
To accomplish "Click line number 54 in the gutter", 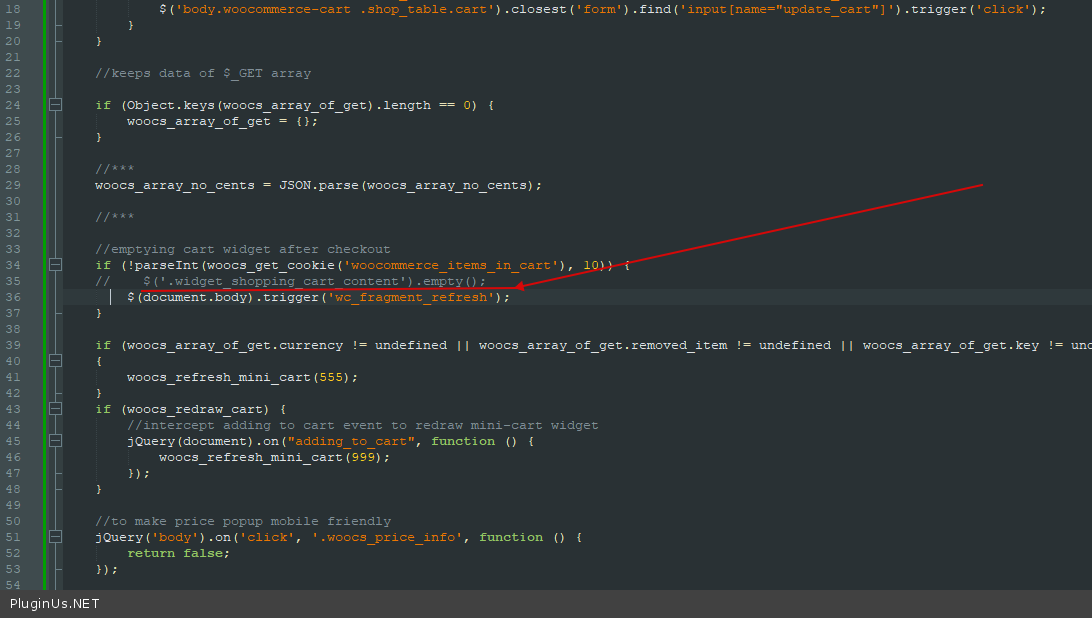I will 13,585.
